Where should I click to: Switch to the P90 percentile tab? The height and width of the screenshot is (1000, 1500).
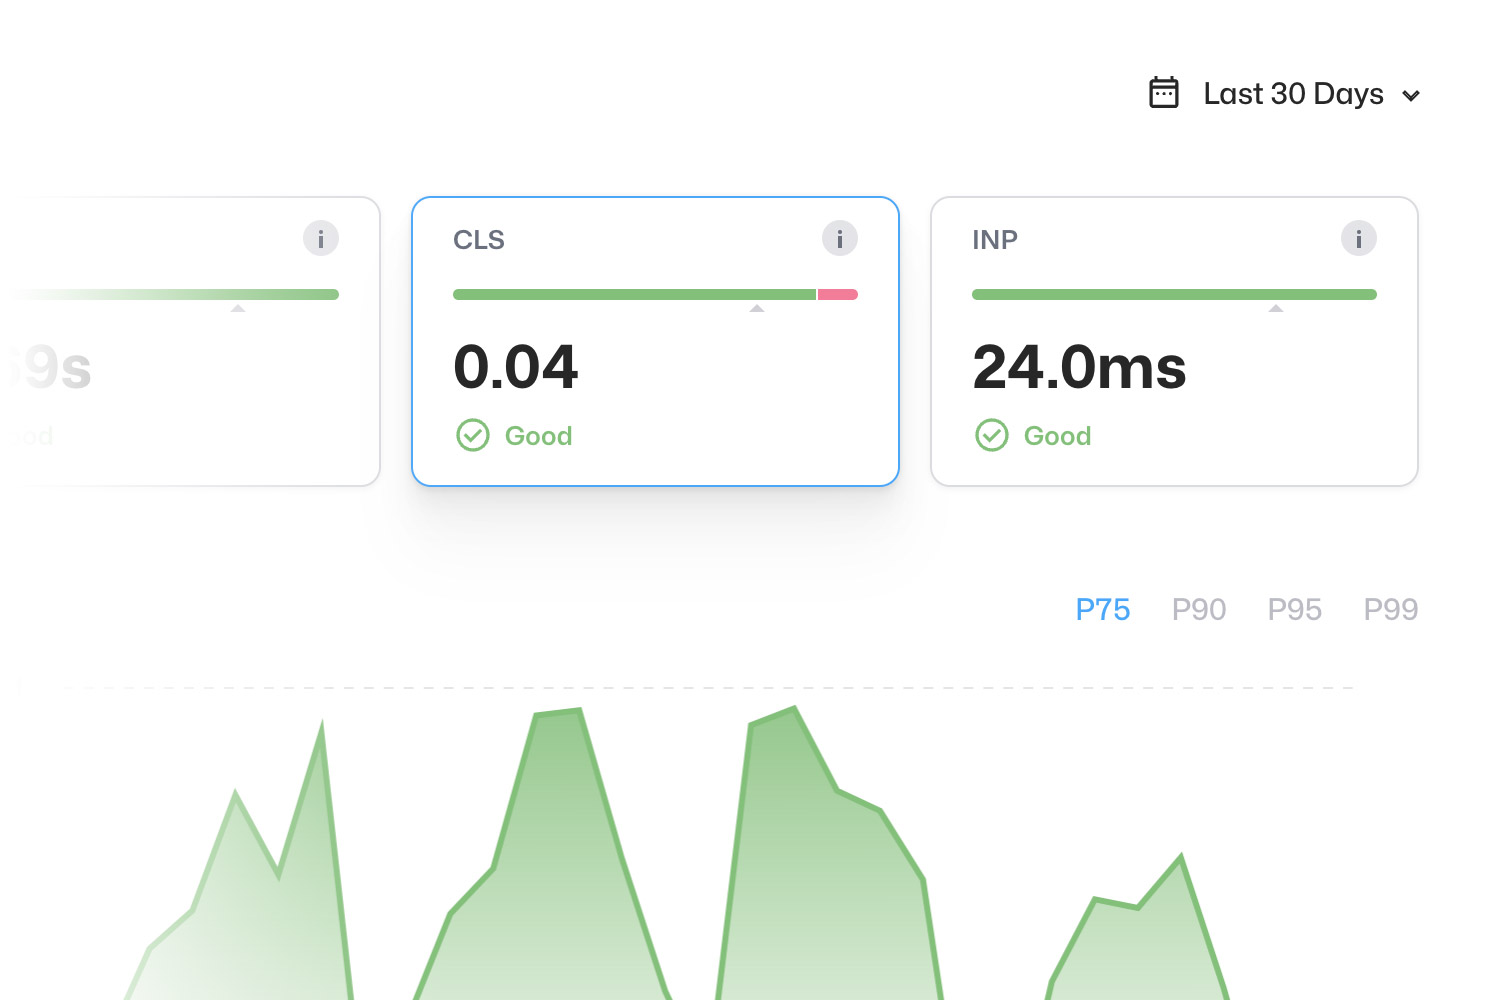(1199, 609)
